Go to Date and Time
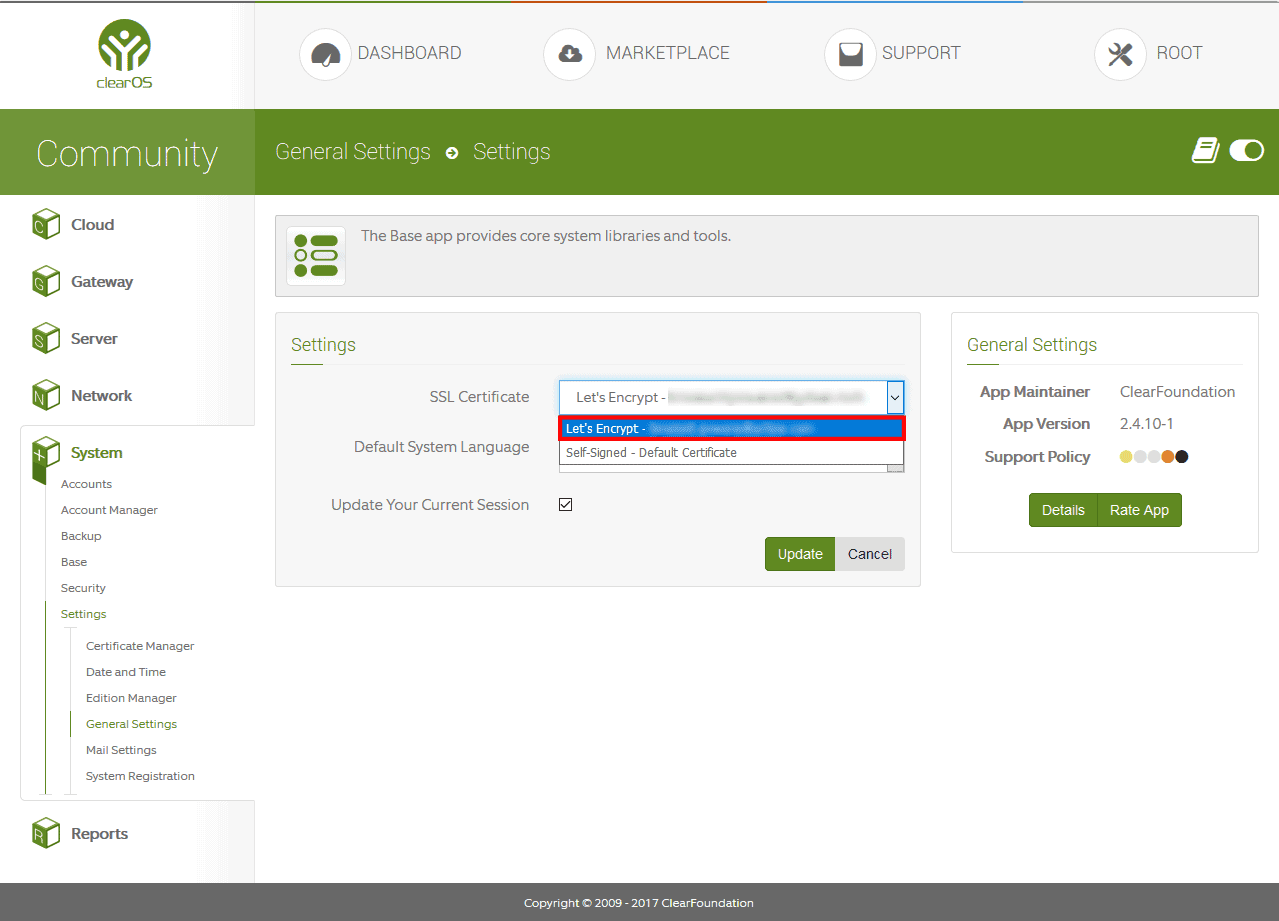Viewport: 1279px width, 921px height. pyautogui.click(x=126, y=672)
